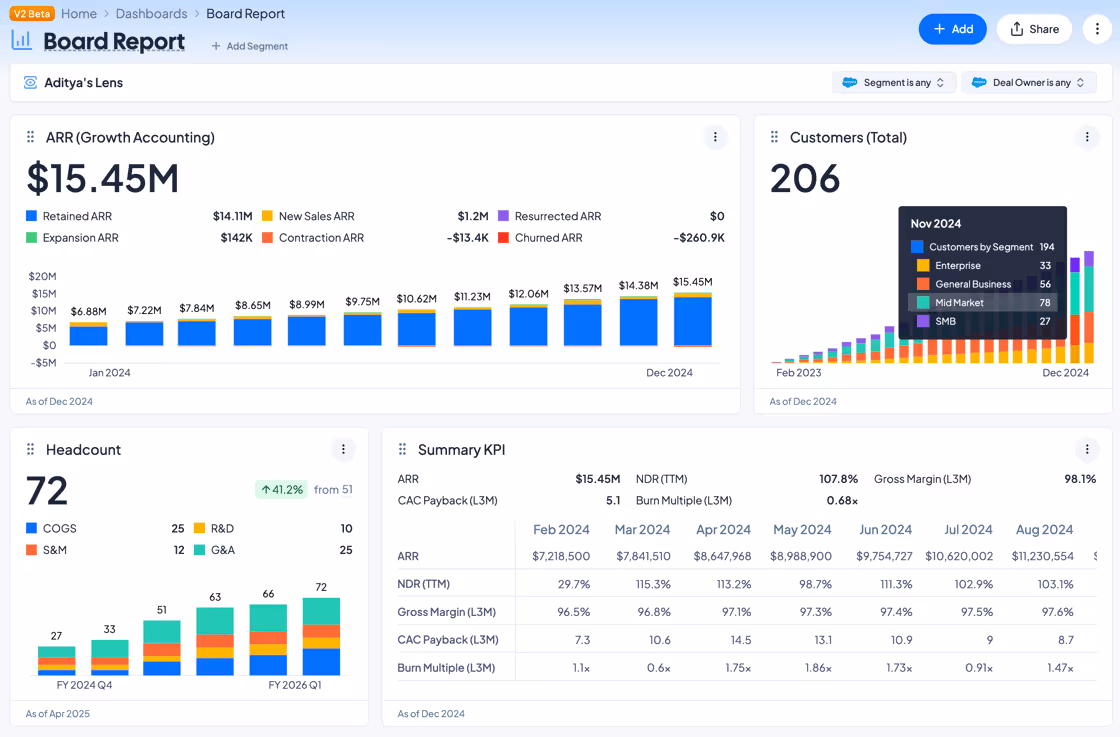This screenshot has height=737, width=1120.
Task: Click the headcount bar labeled 72
Action: coord(321,637)
